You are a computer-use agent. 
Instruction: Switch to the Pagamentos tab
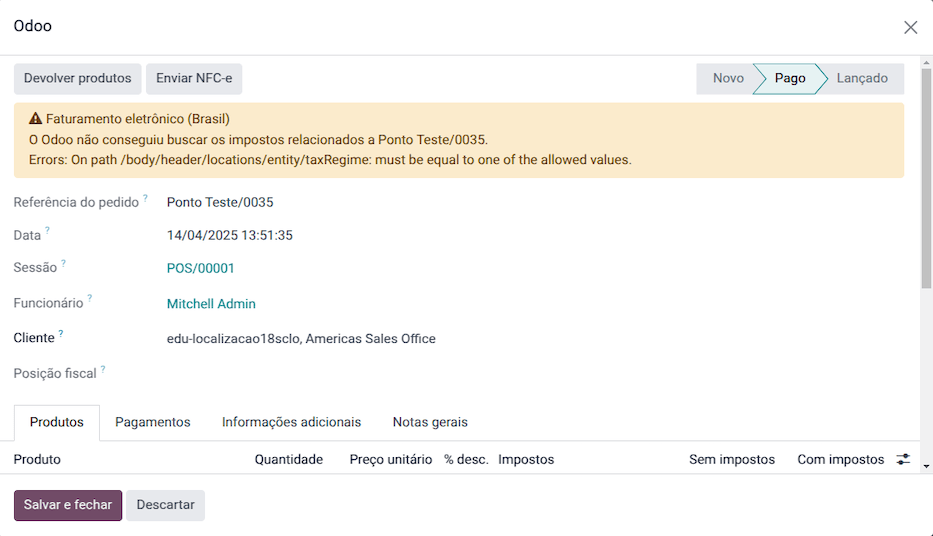[x=152, y=422]
